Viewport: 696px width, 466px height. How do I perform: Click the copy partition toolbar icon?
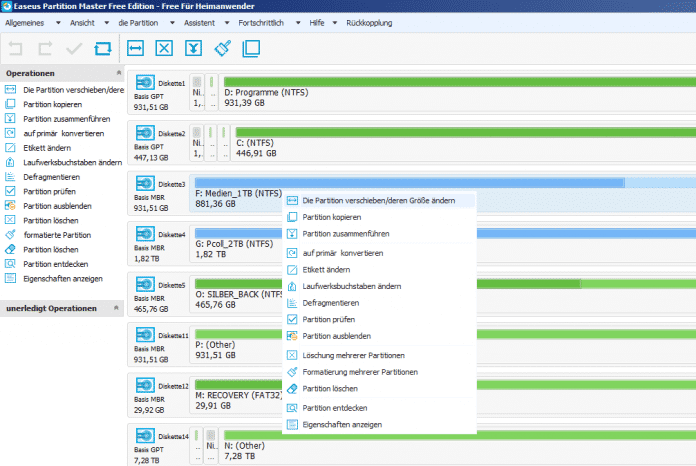251,47
